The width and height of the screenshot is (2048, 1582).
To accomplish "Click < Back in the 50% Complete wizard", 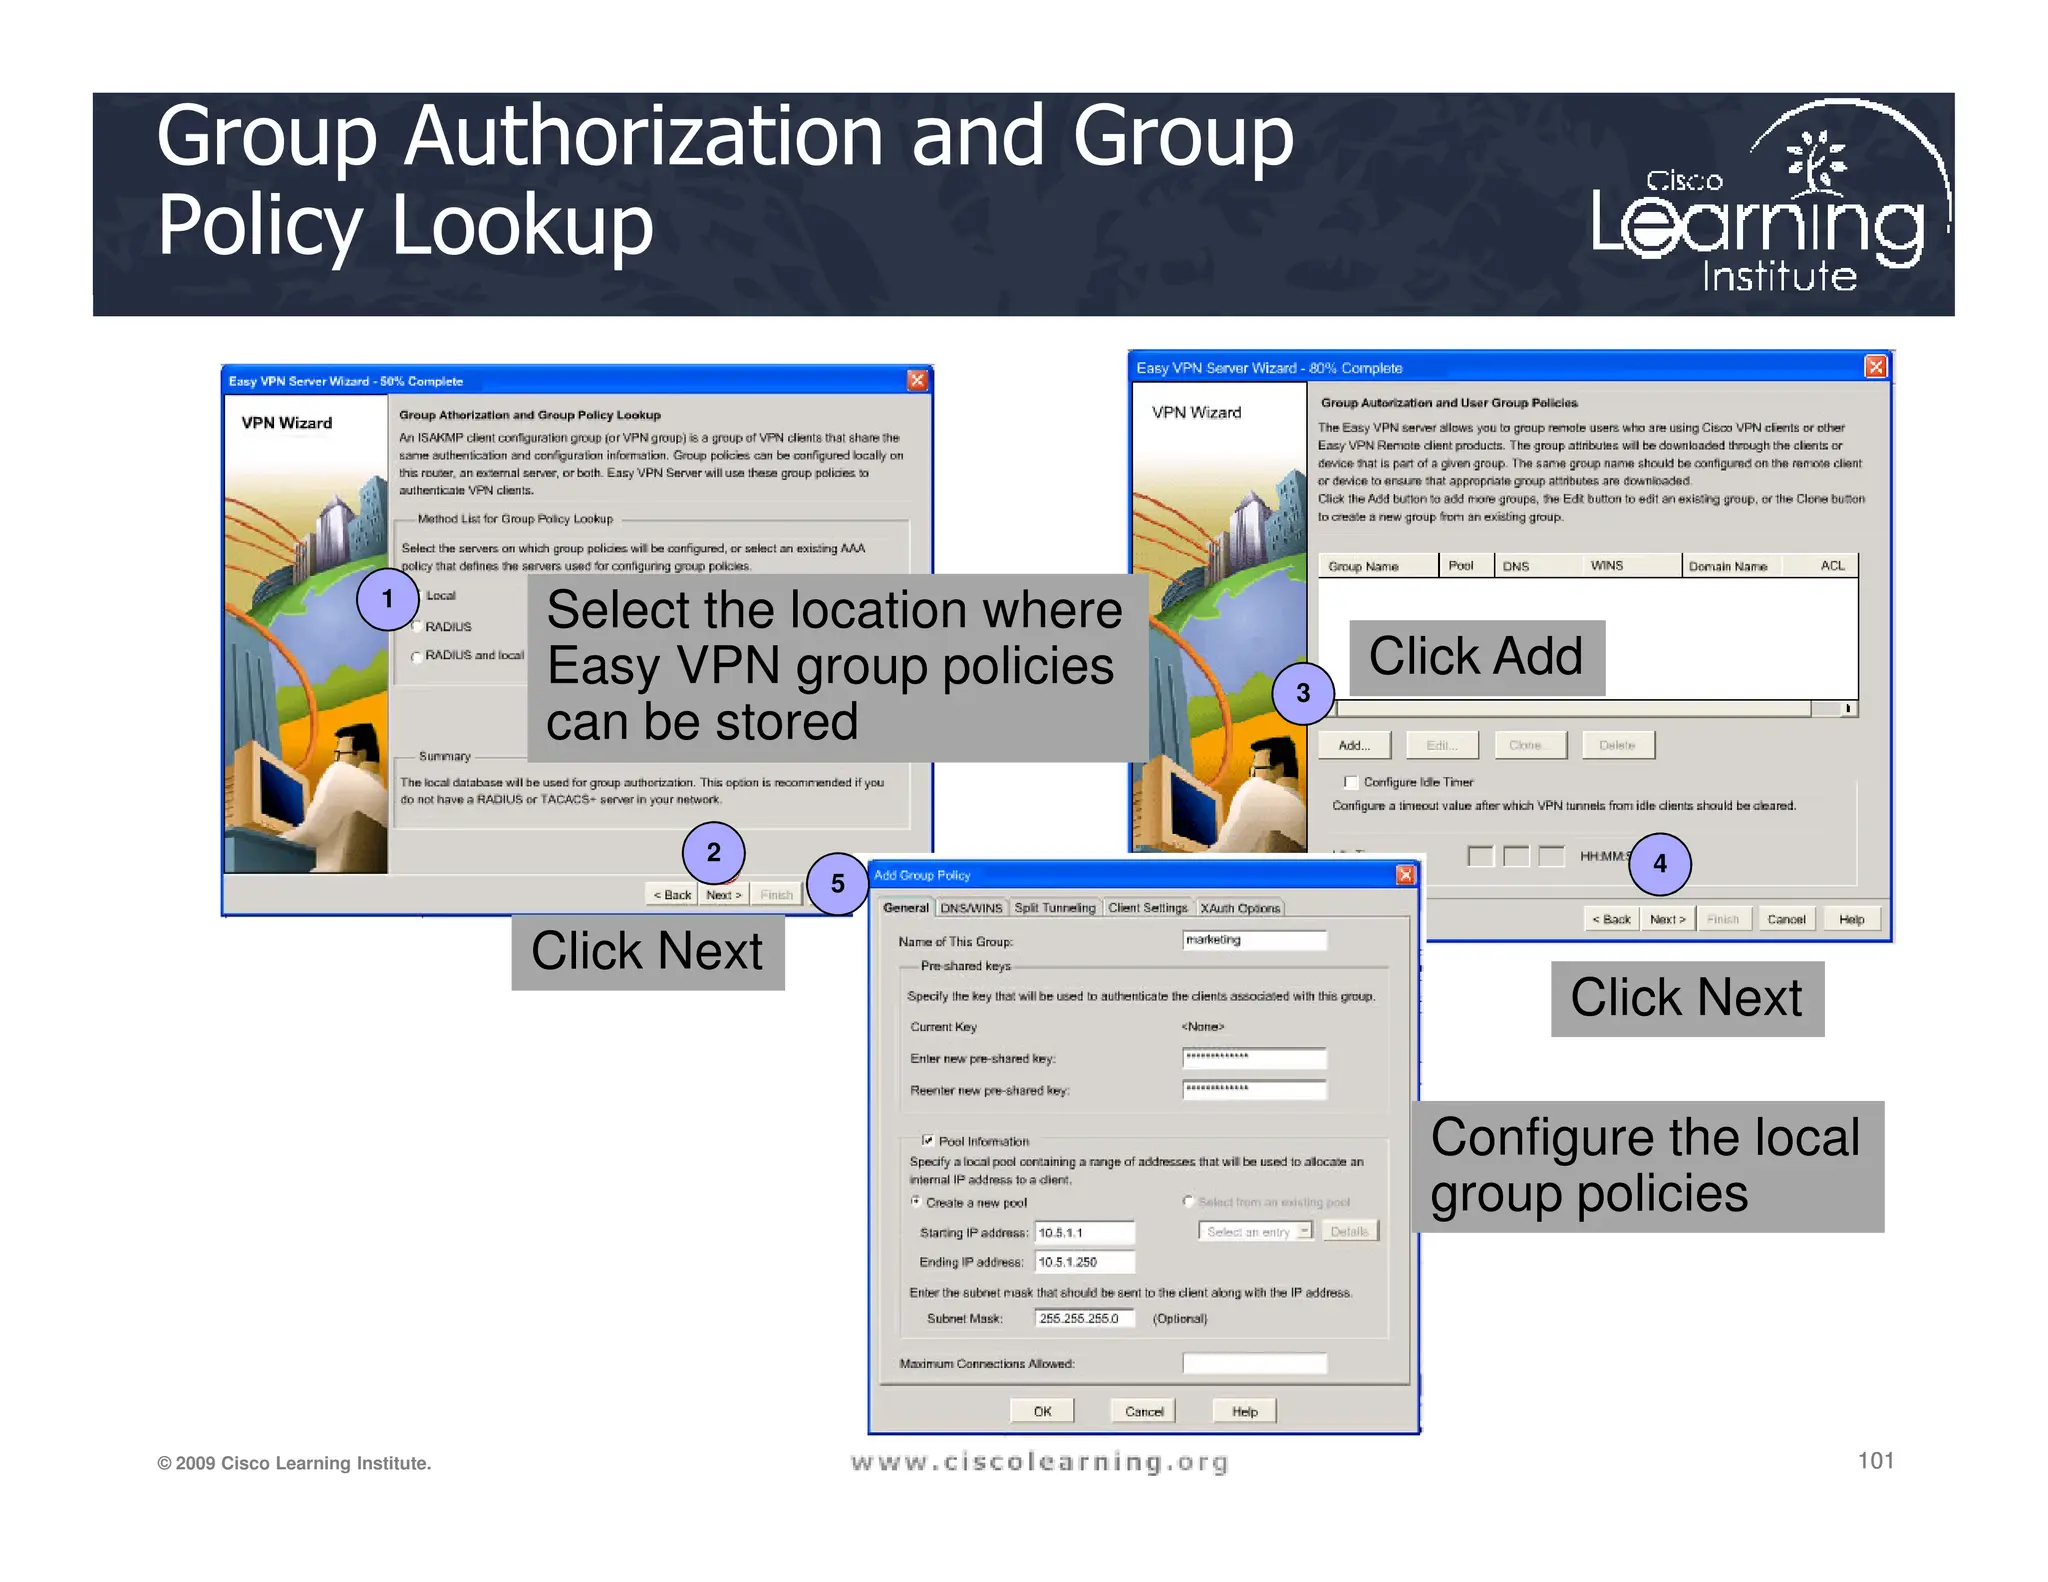I will pyautogui.click(x=672, y=895).
